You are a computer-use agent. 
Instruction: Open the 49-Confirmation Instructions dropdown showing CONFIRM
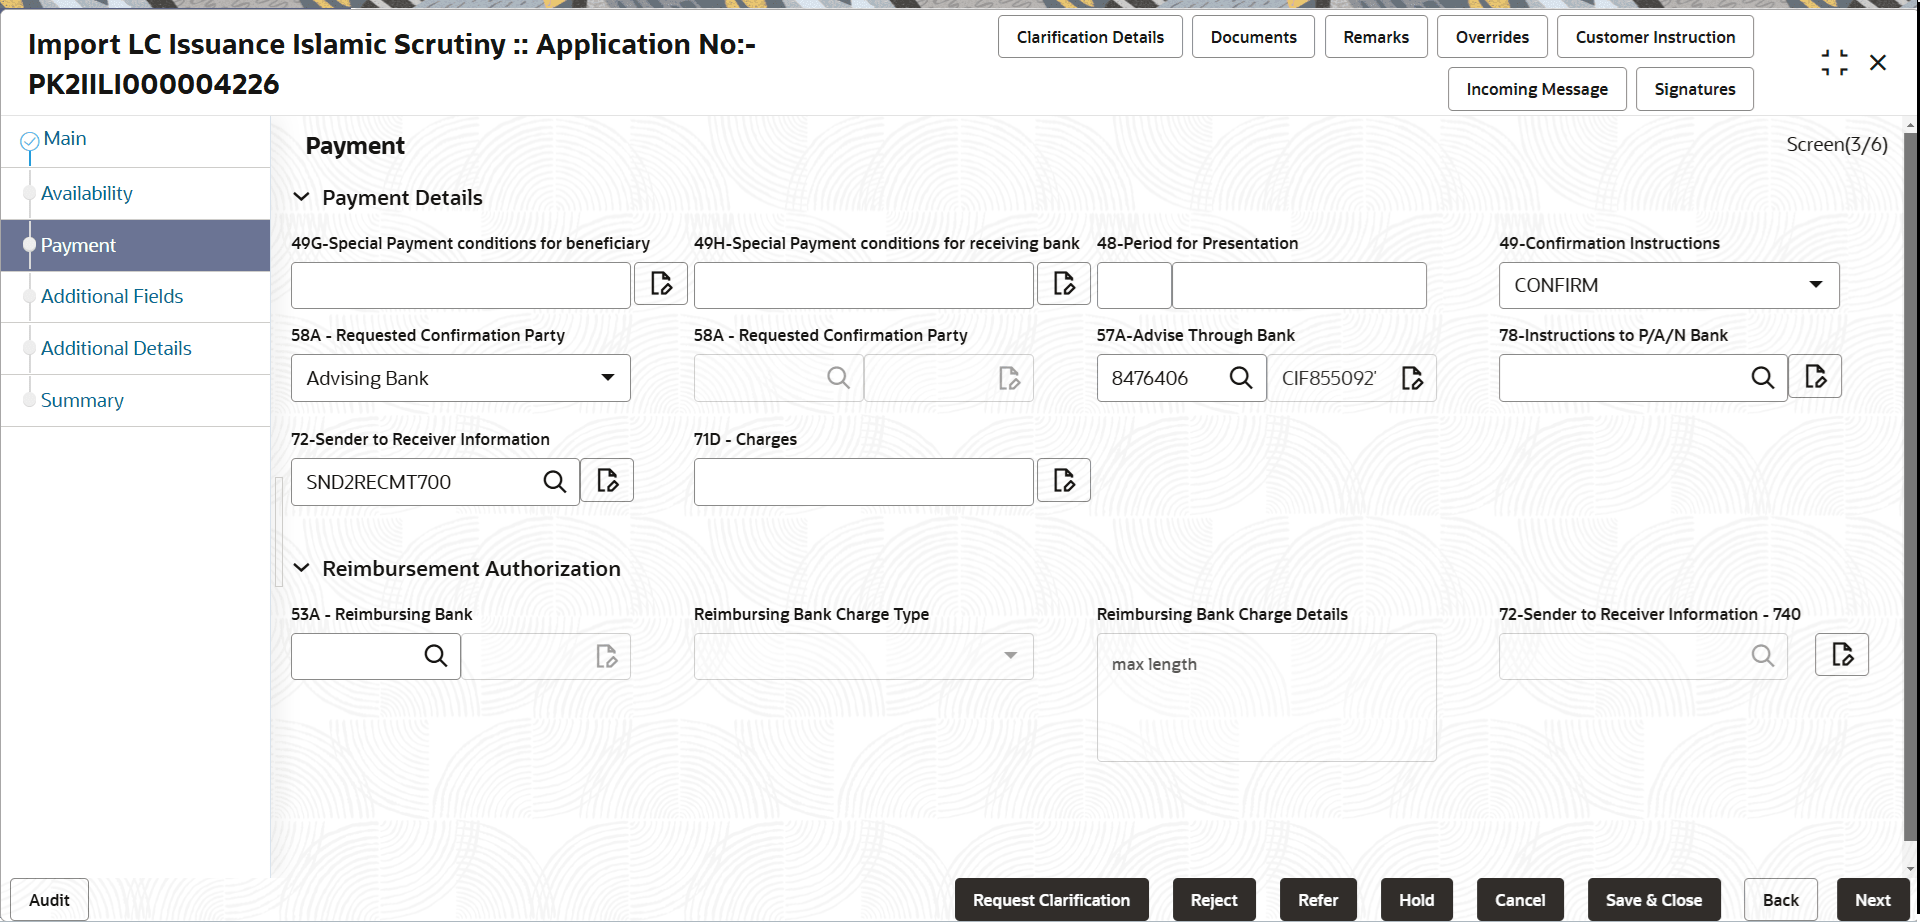[x=1814, y=284]
